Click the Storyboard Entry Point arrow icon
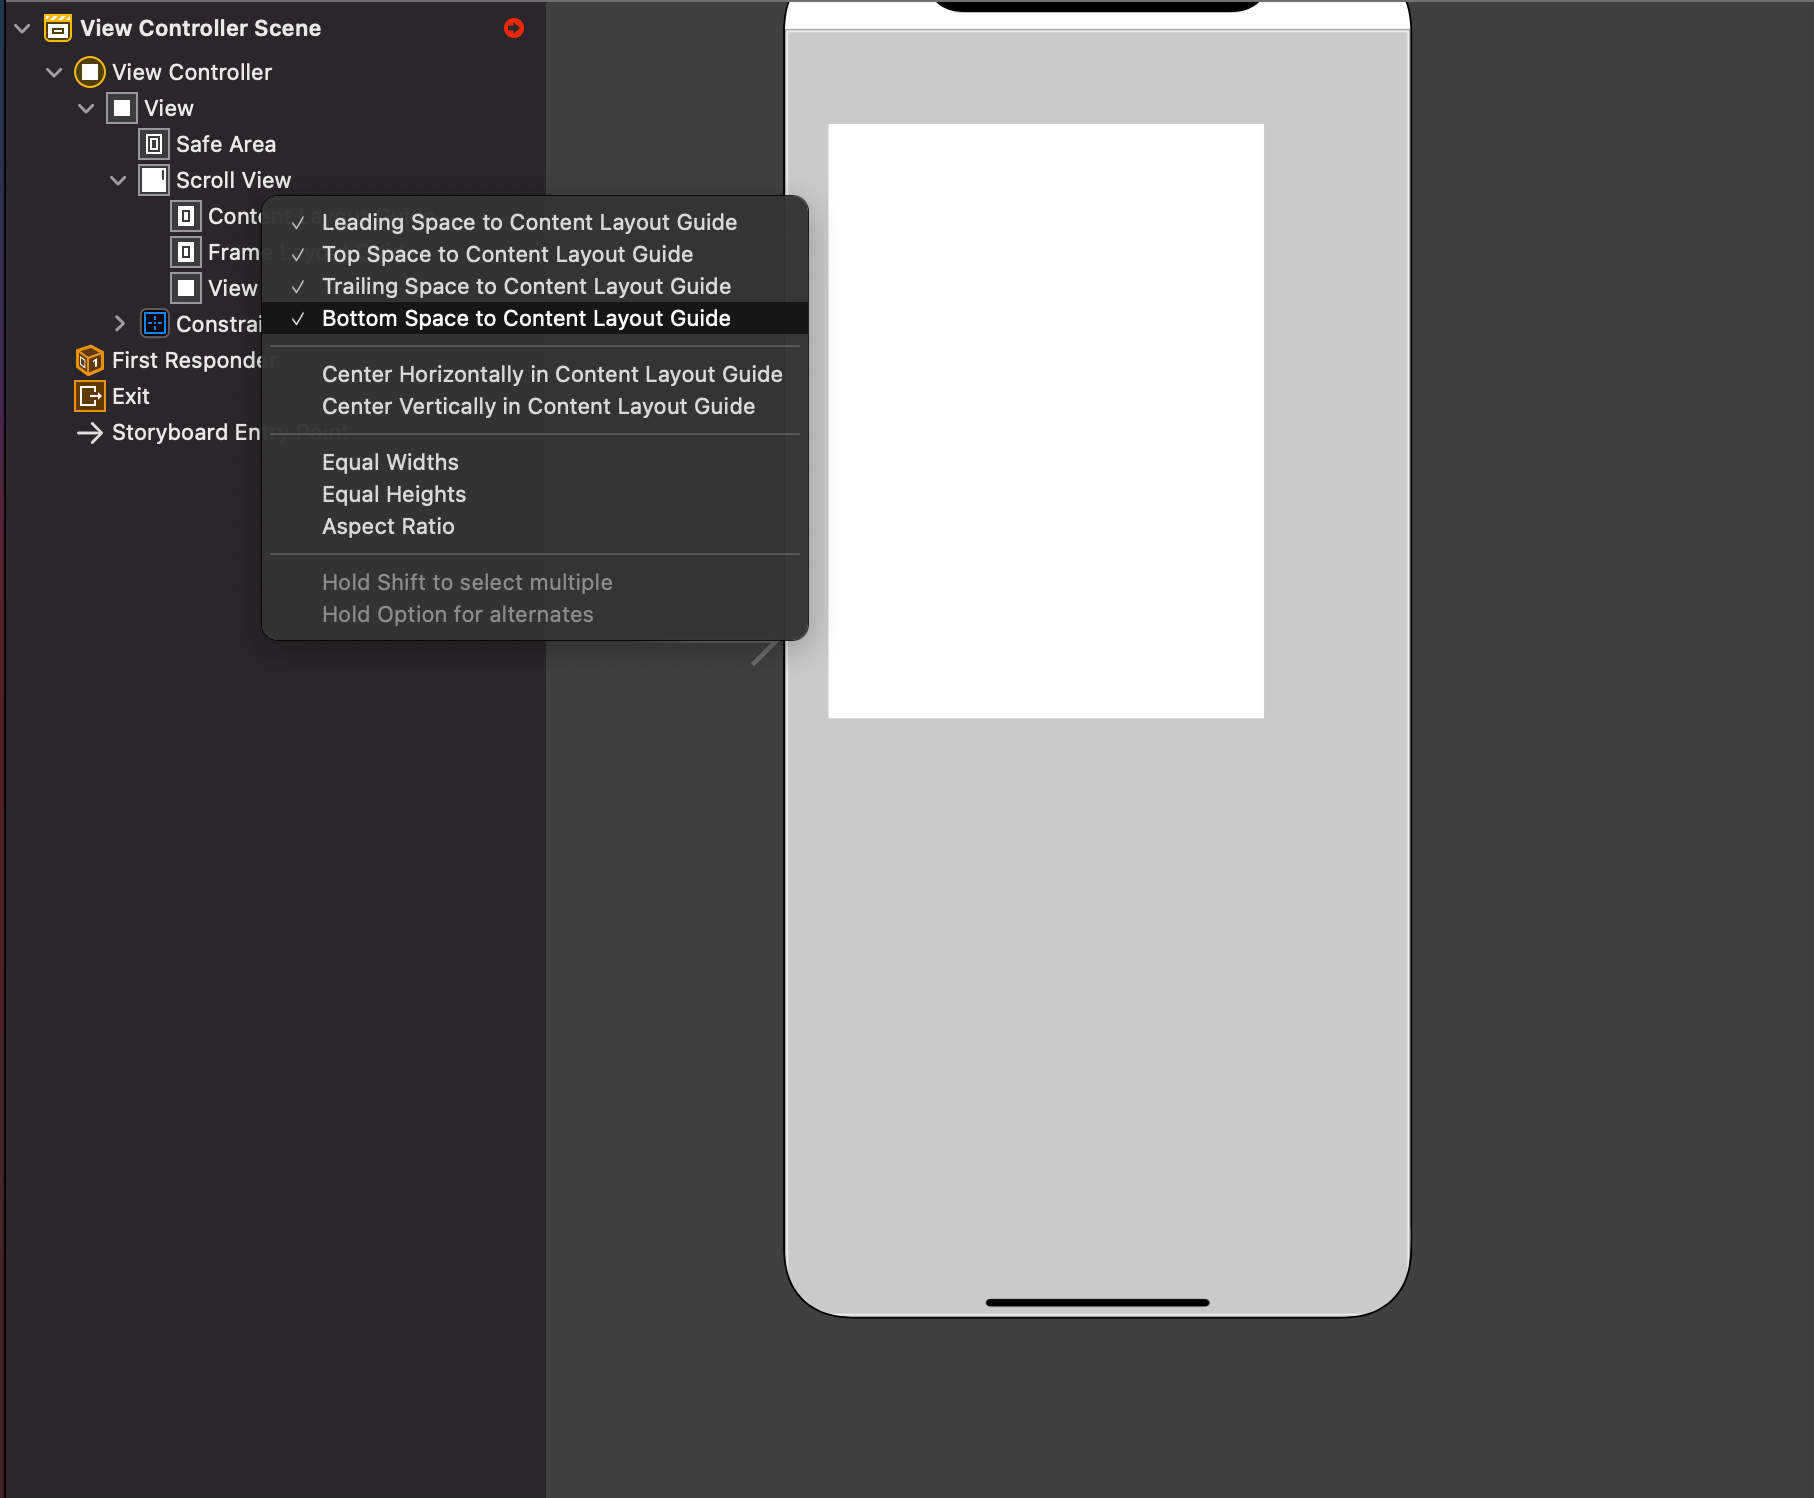Image resolution: width=1814 pixels, height=1498 pixels. pyautogui.click(x=90, y=432)
